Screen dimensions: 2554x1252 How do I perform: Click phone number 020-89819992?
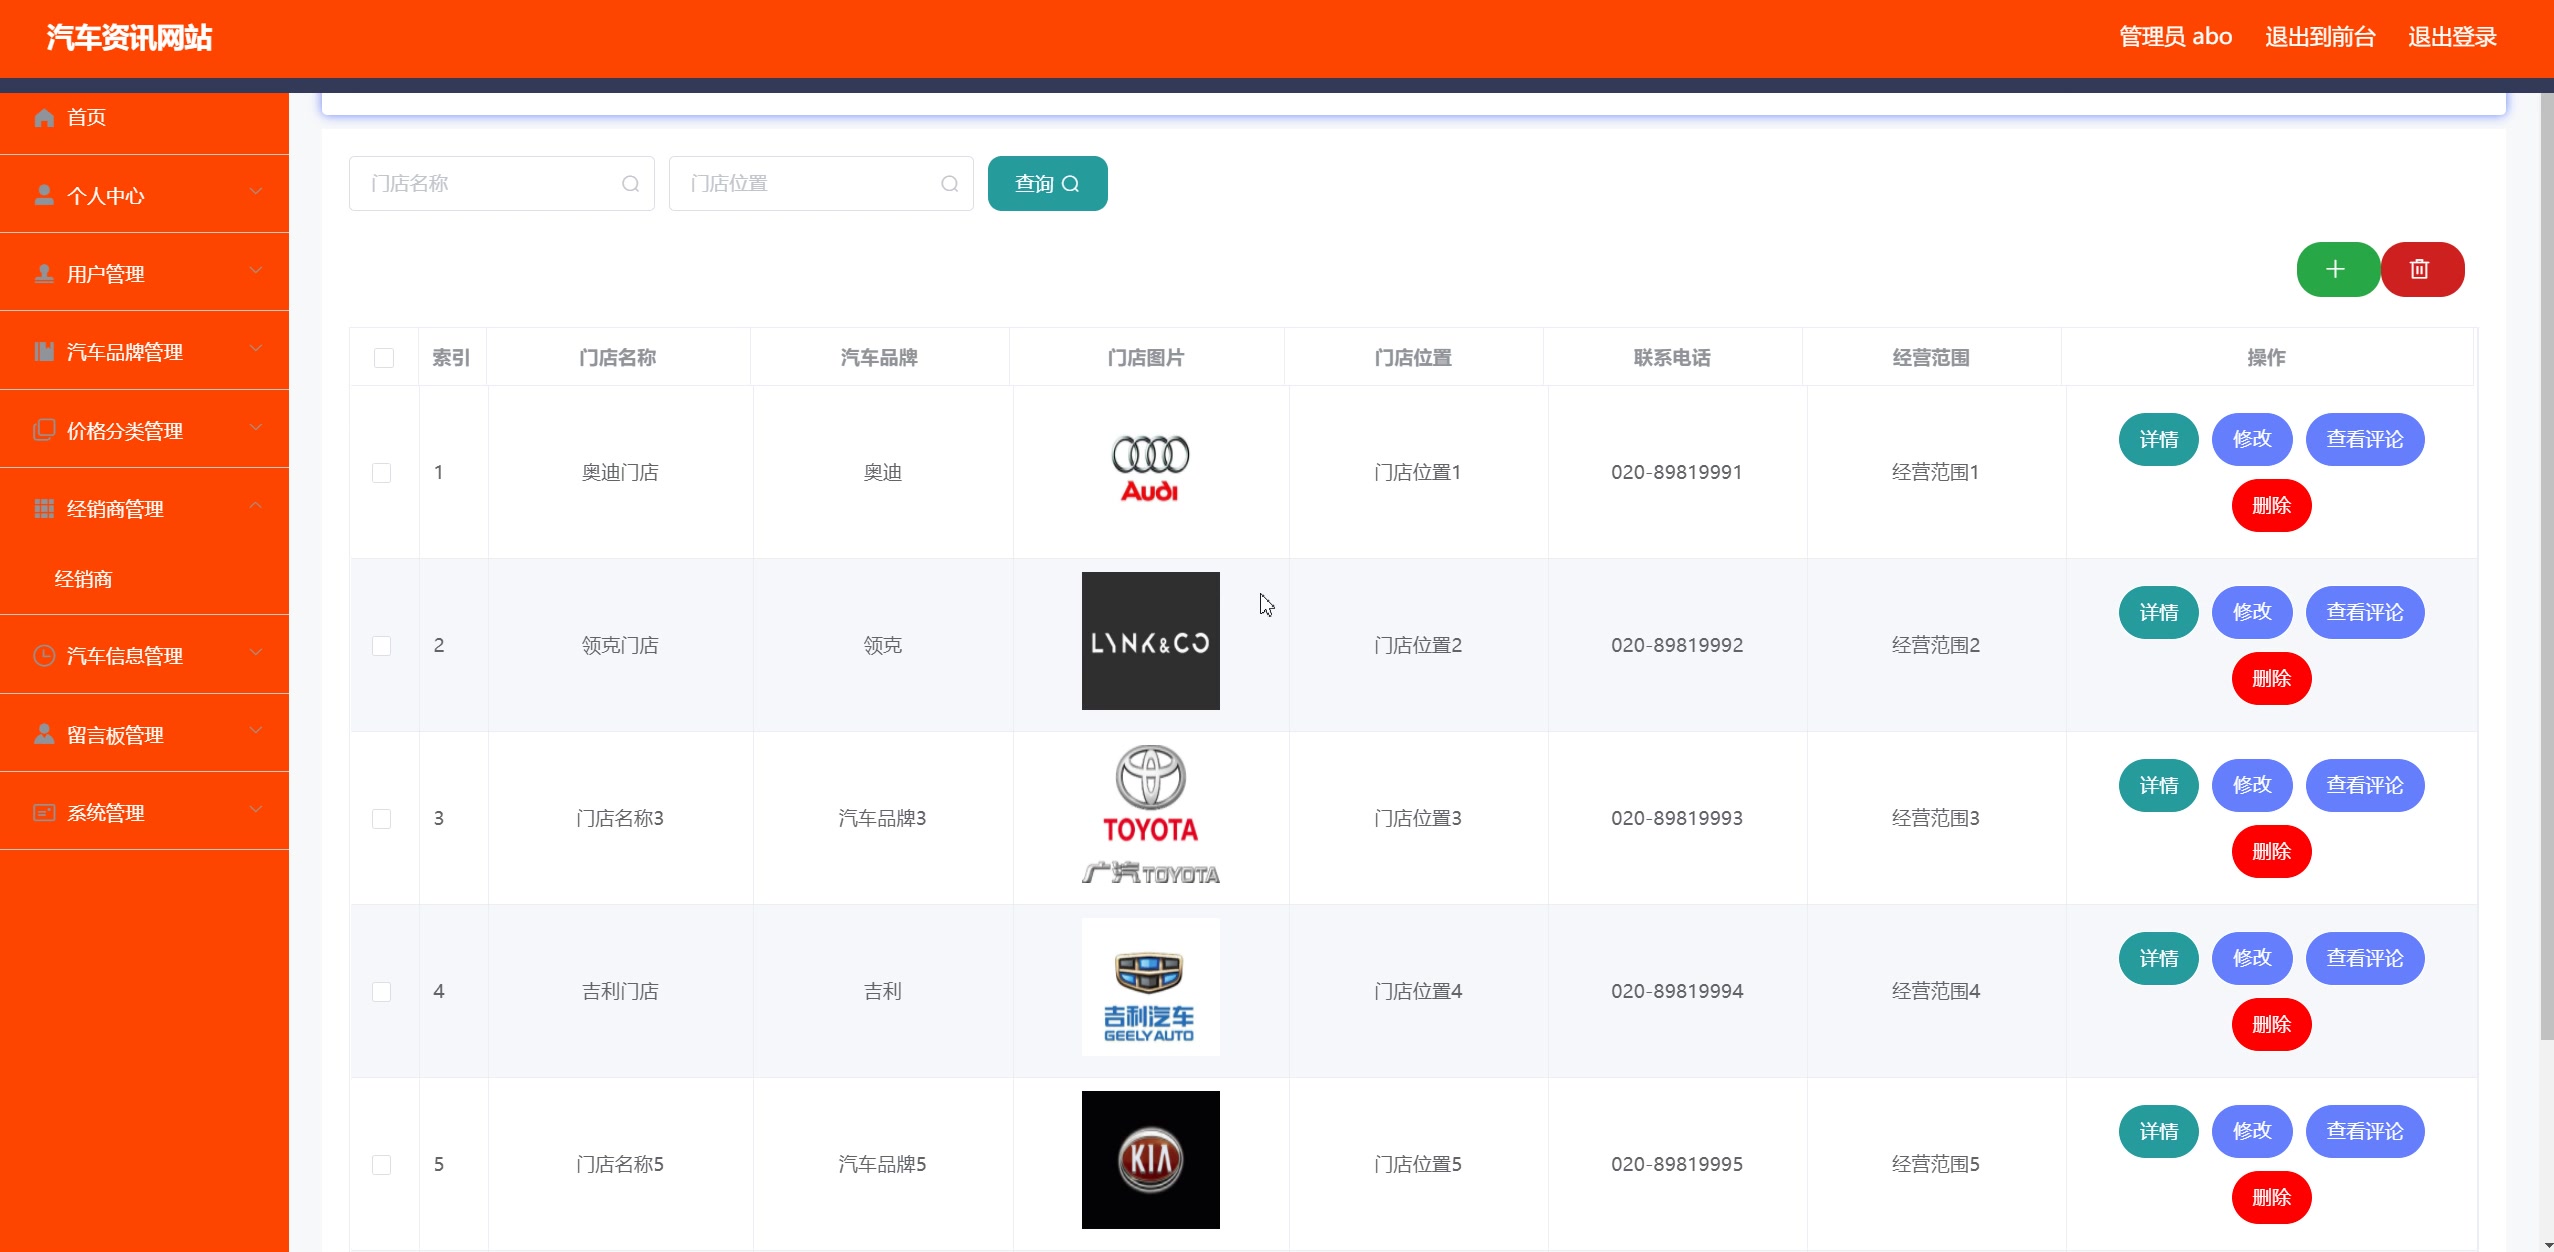pos(1677,645)
